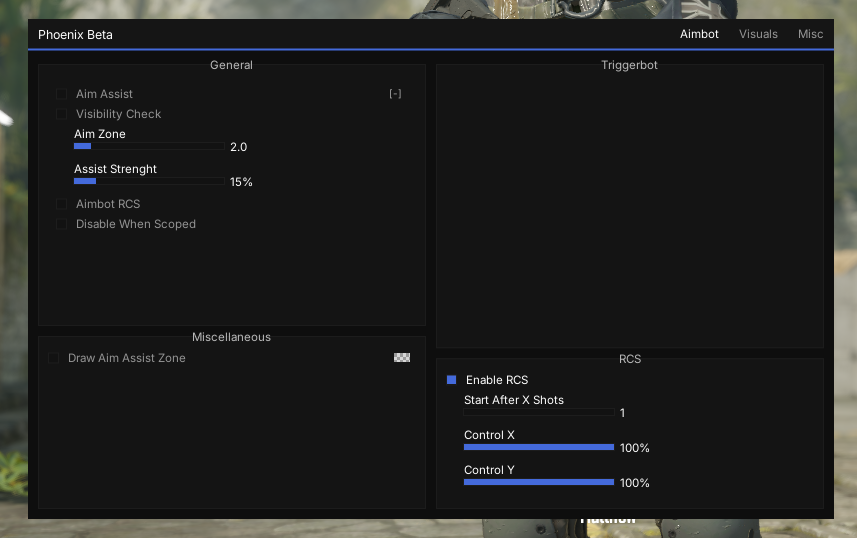Image resolution: width=857 pixels, height=538 pixels.
Task: Click the Miscellaneous section heading
Action: [231, 337]
